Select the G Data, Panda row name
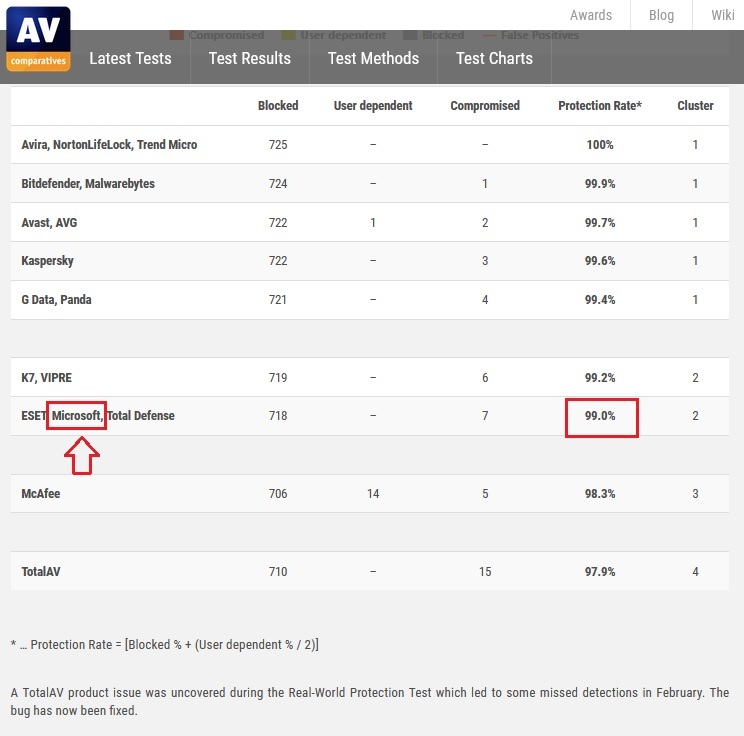The height and width of the screenshot is (736, 744). 56,300
